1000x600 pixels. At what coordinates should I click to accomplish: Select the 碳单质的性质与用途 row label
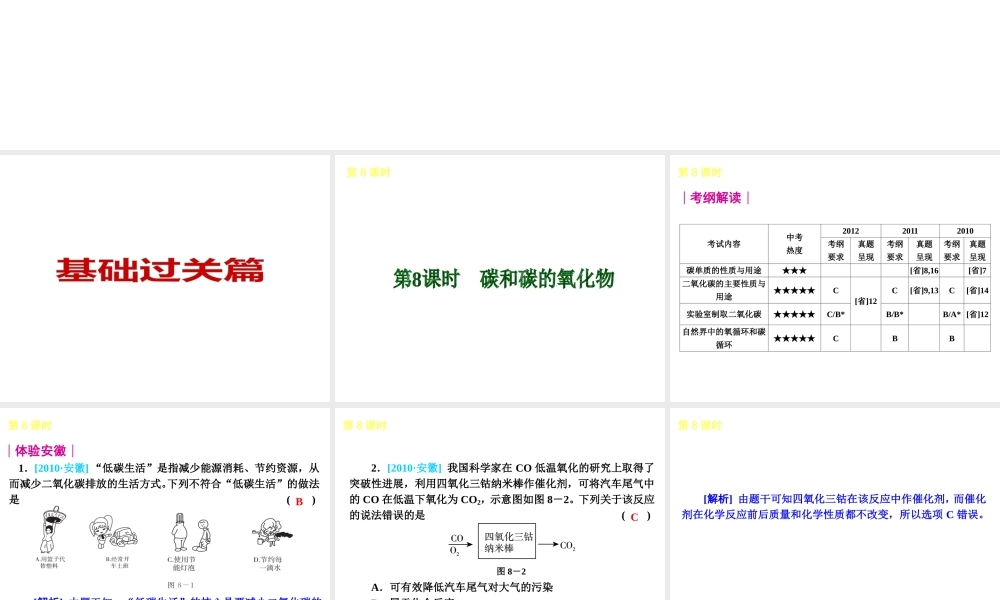[724, 270]
